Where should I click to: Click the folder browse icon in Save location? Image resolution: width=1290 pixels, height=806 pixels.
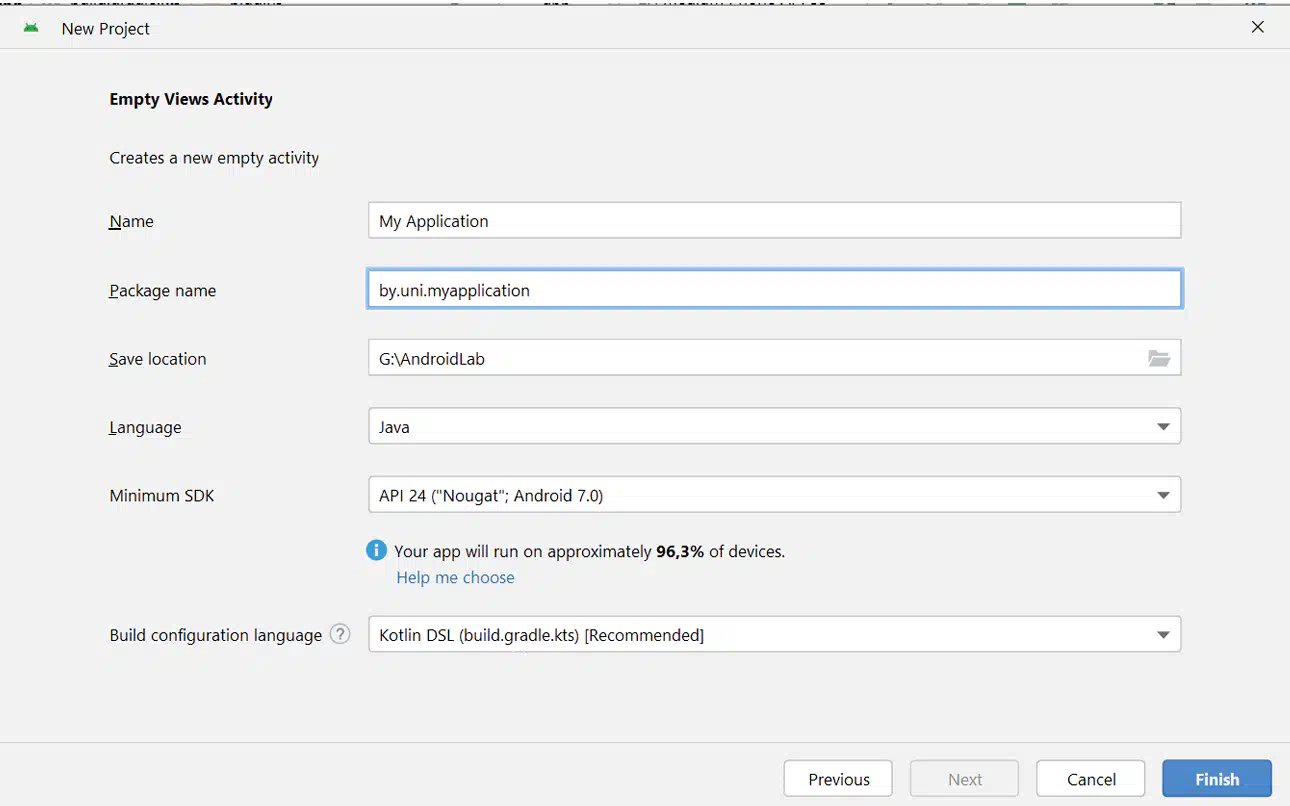(1159, 358)
